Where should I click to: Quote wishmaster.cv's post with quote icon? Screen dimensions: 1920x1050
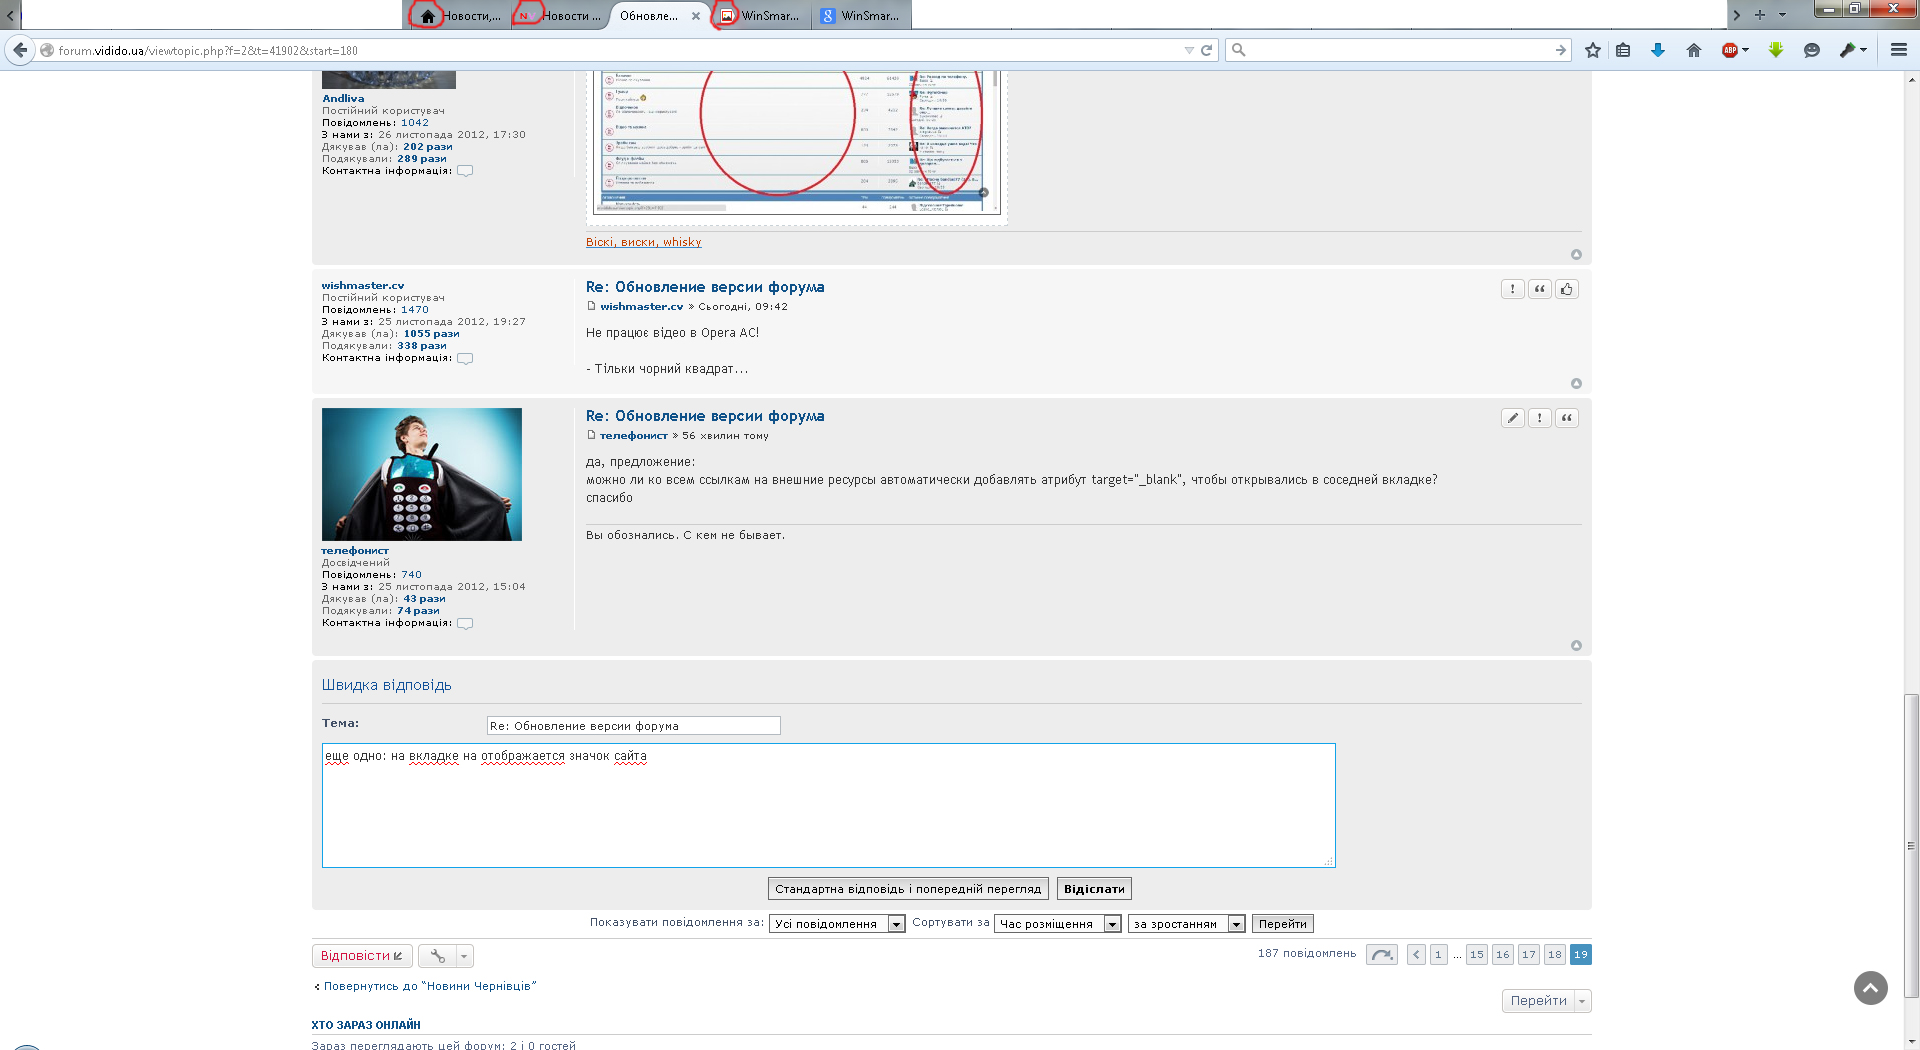[1540, 289]
